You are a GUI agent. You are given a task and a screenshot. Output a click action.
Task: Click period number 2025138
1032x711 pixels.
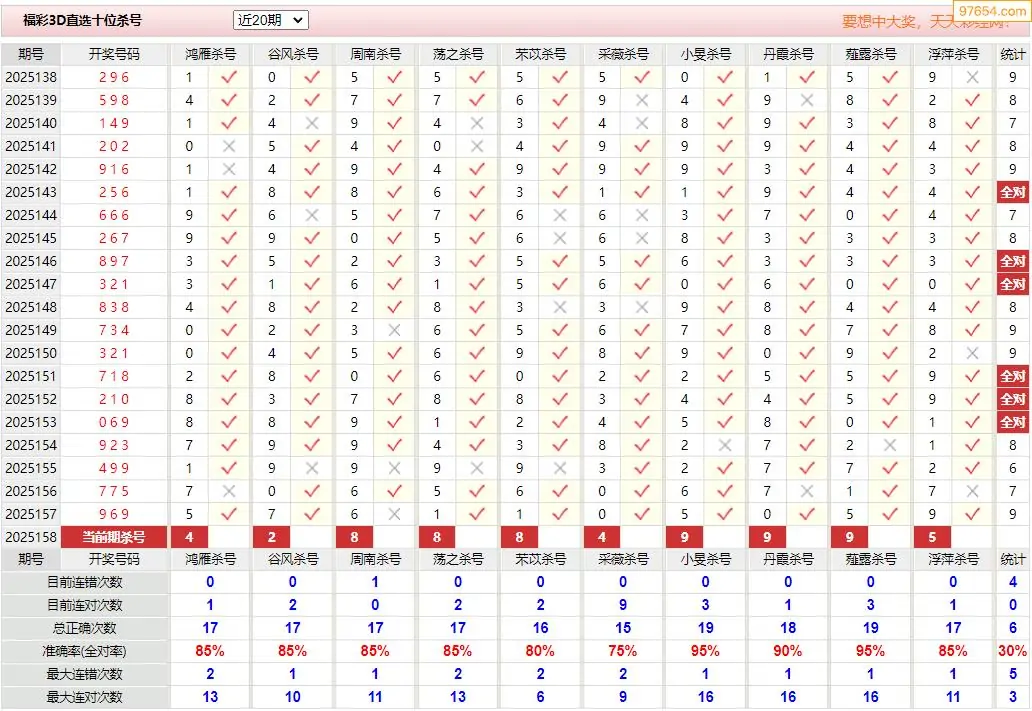coord(31,77)
